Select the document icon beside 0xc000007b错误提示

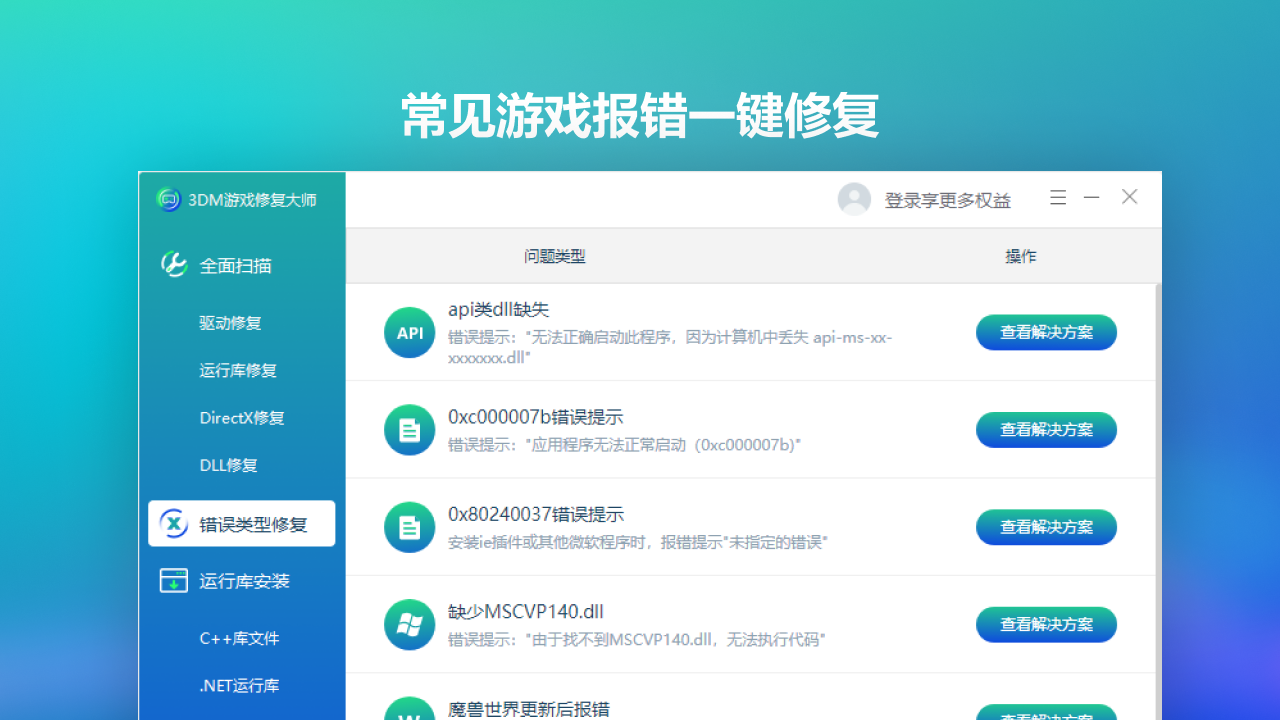pyautogui.click(x=409, y=430)
